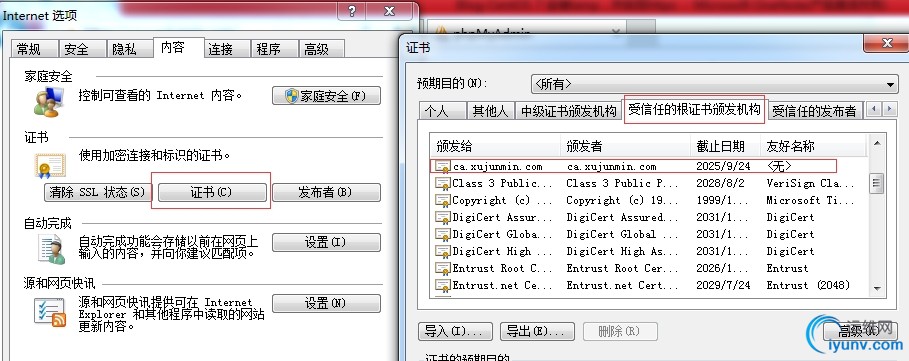This screenshot has width=909, height=361.
Task: Switch to the 安全 tab
Action: pos(82,49)
